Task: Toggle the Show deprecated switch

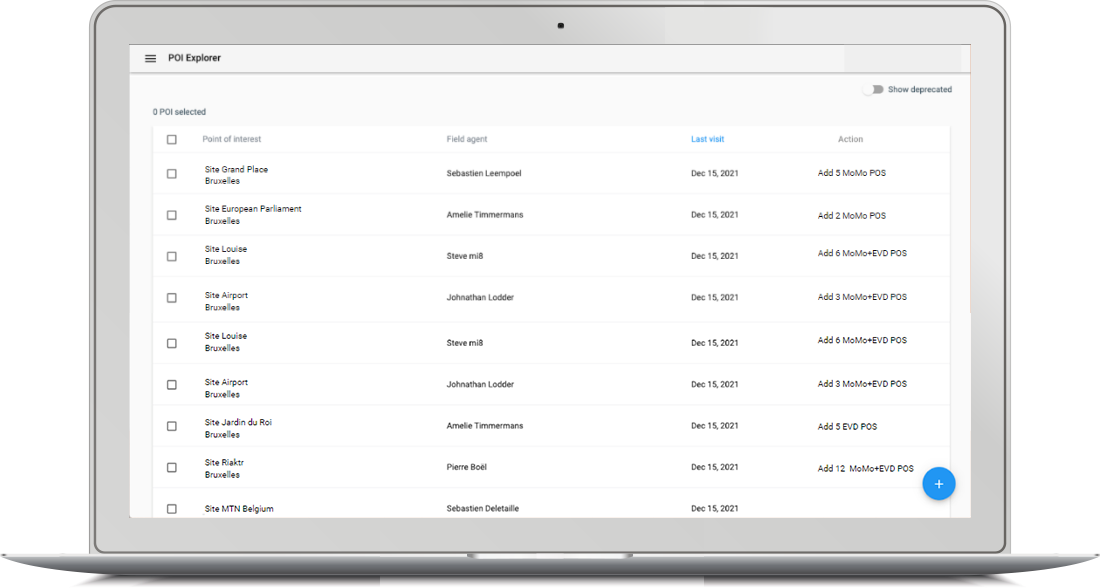Action: point(873,90)
